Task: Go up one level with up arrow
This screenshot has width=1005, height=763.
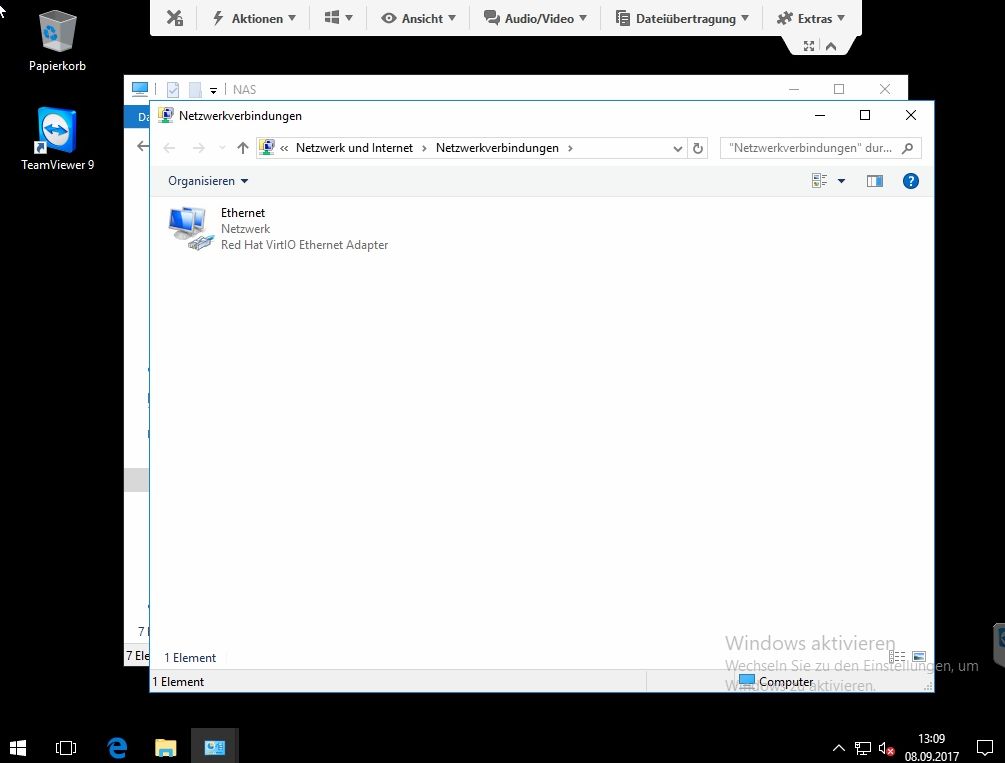Action: (242, 148)
